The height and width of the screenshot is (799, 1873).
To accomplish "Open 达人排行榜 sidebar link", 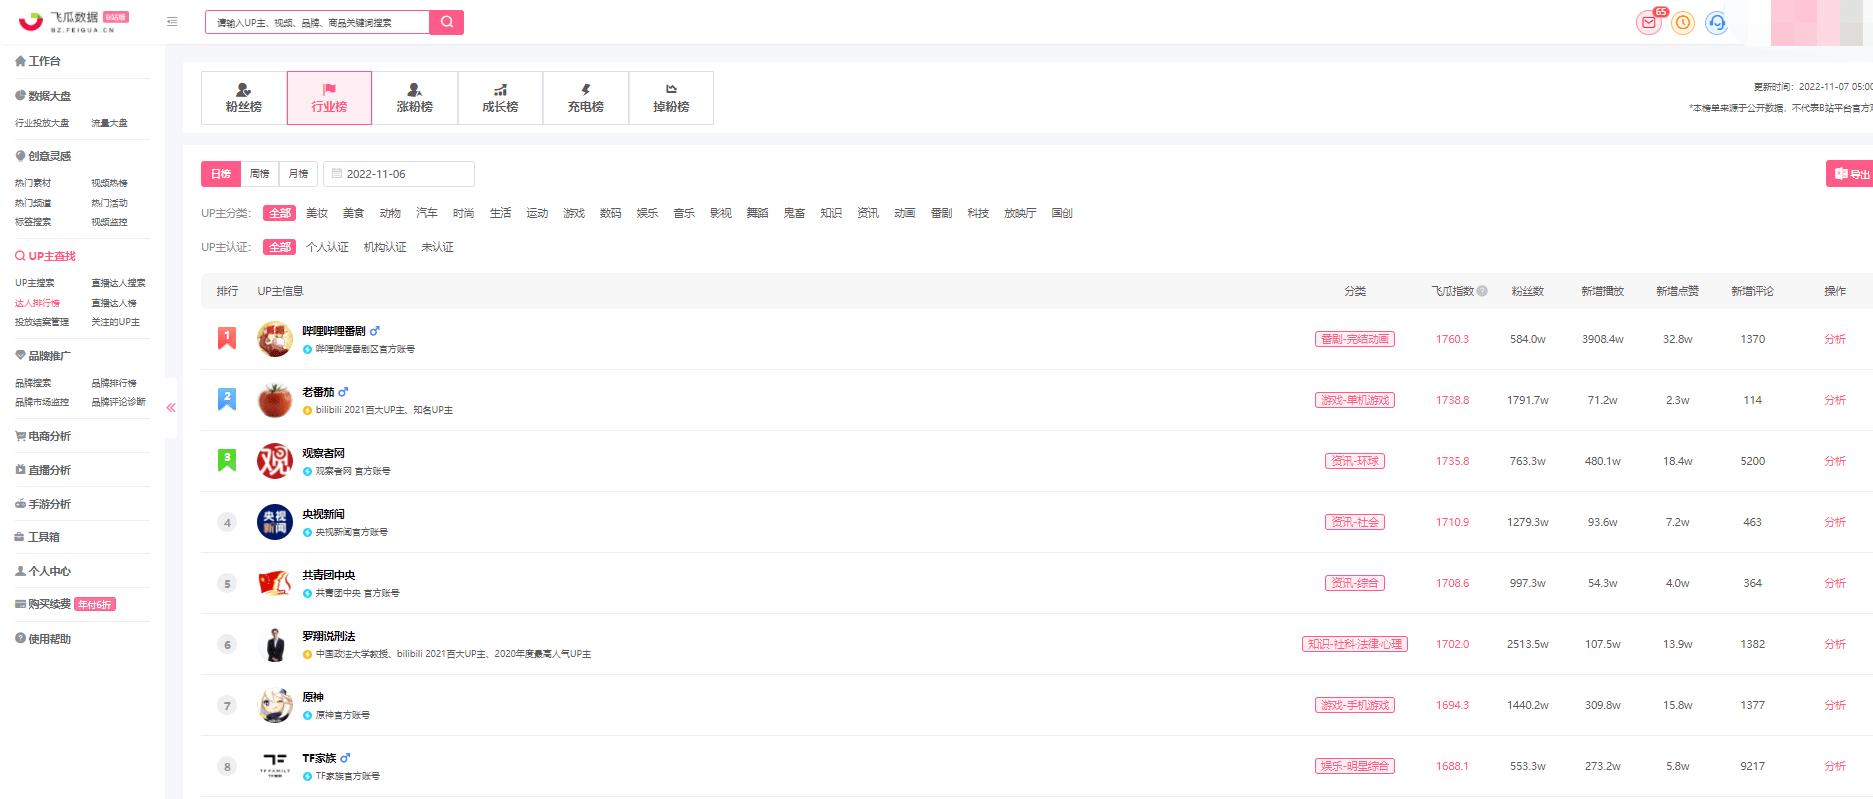I will tap(37, 303).
